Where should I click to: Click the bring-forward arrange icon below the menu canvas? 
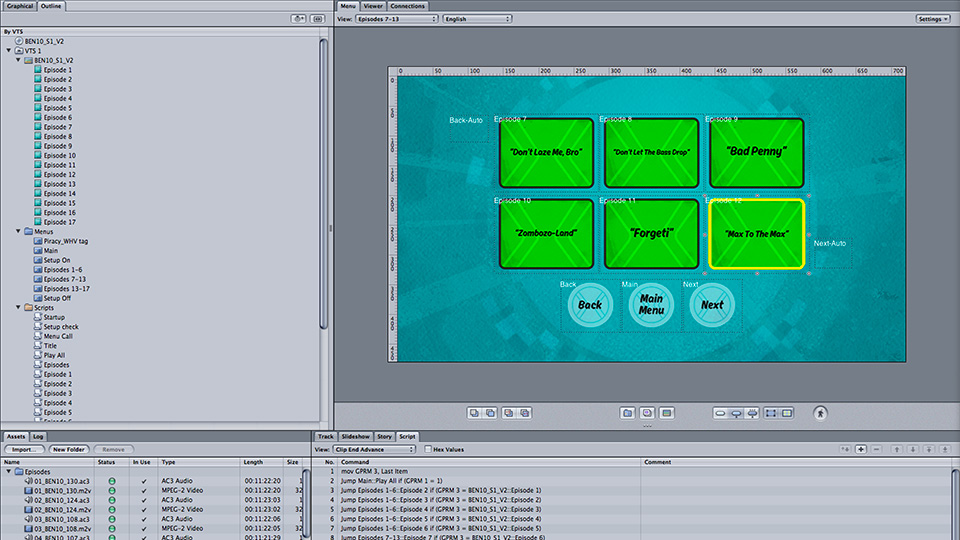490,413
